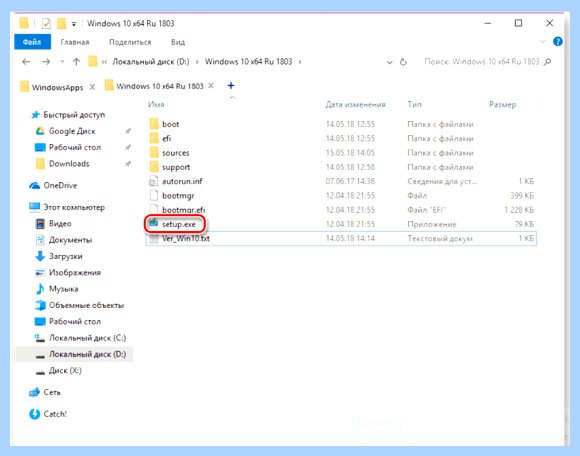Open Google Диск in quick access
Viewport: 580px width, 456px height.
72,131
